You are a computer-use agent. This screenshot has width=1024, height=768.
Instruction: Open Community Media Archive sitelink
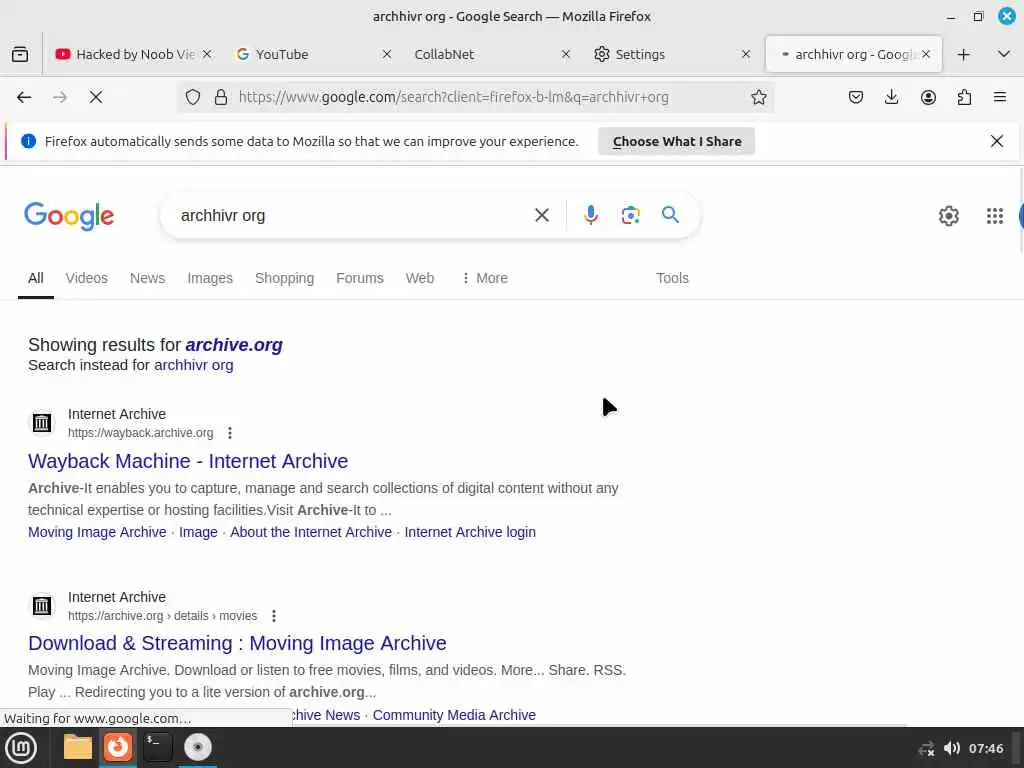click(x=454, y=715)
